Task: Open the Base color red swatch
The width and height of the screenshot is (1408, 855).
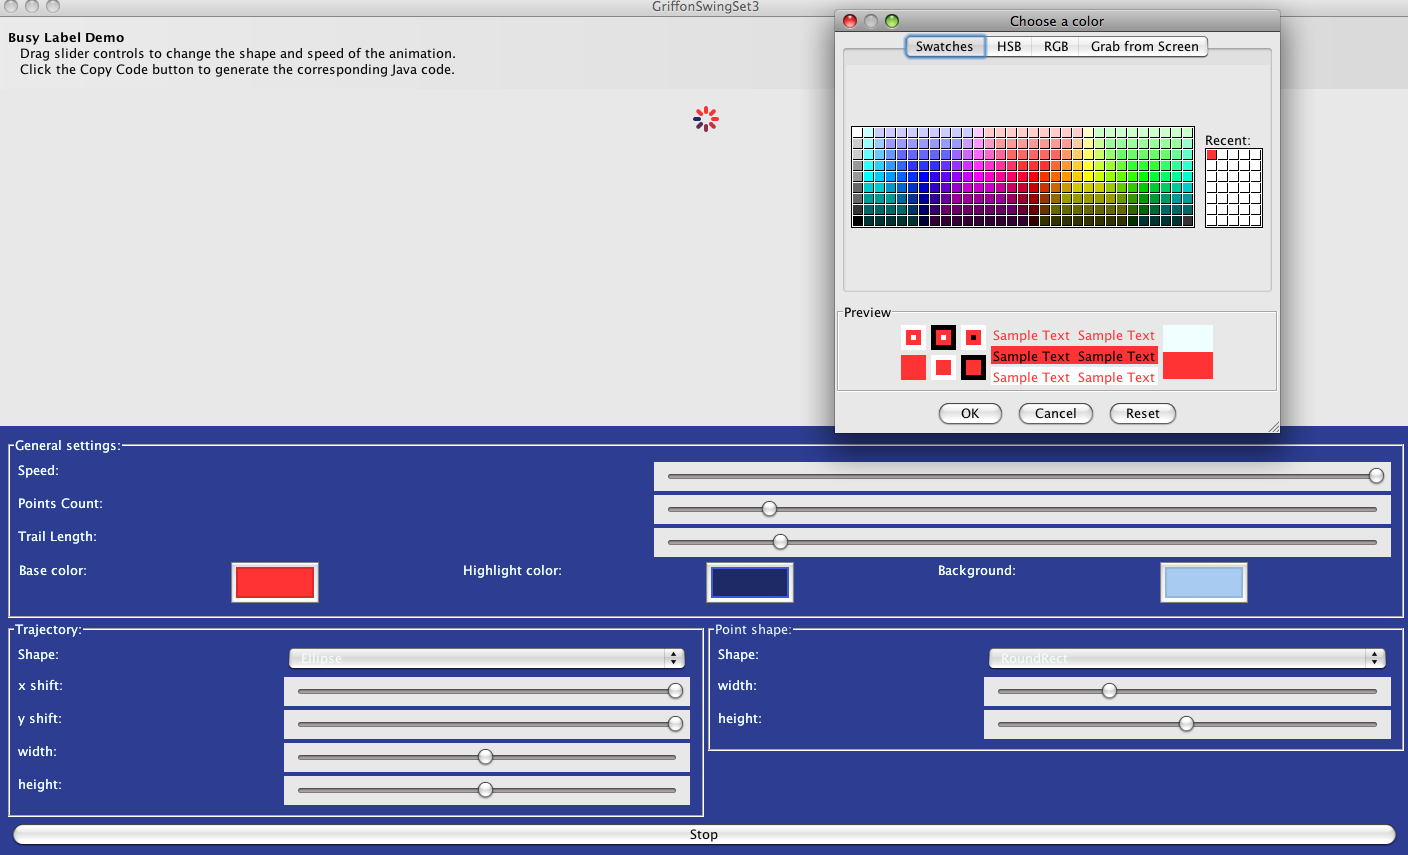Action: (275, 582)
